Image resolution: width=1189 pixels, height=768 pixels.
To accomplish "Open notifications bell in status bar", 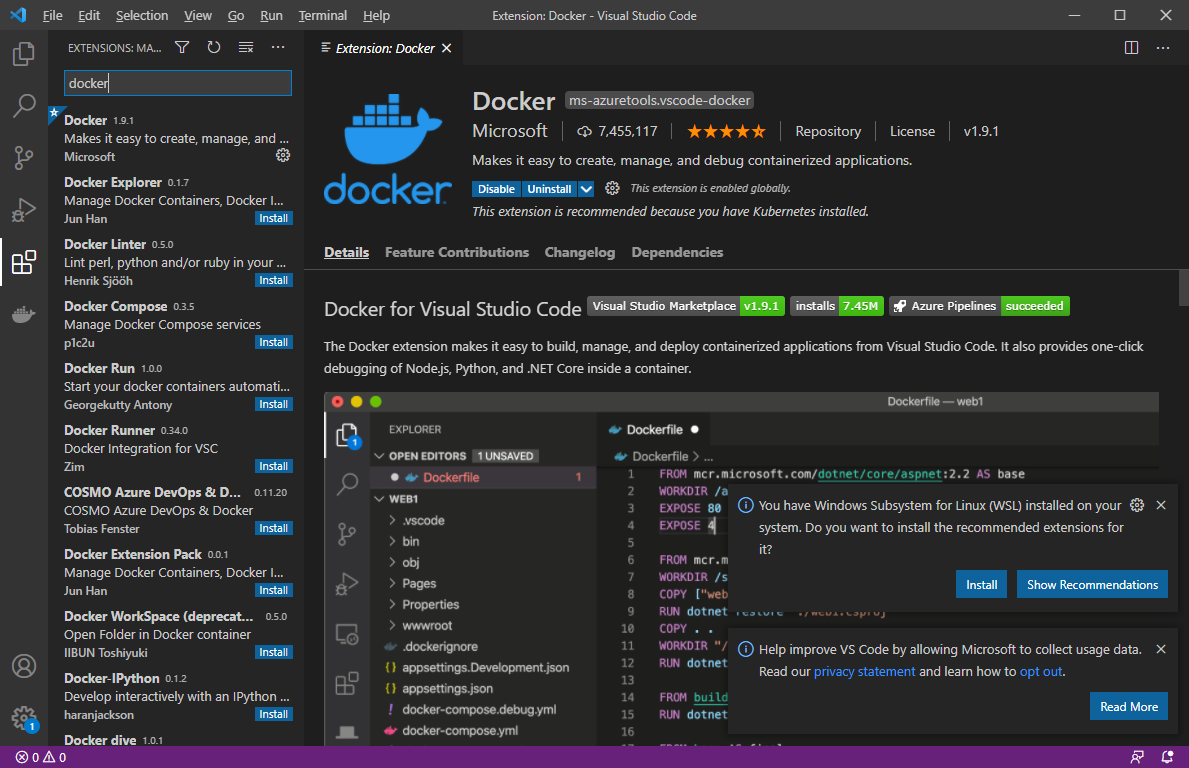I will [x=1167, y=757].
